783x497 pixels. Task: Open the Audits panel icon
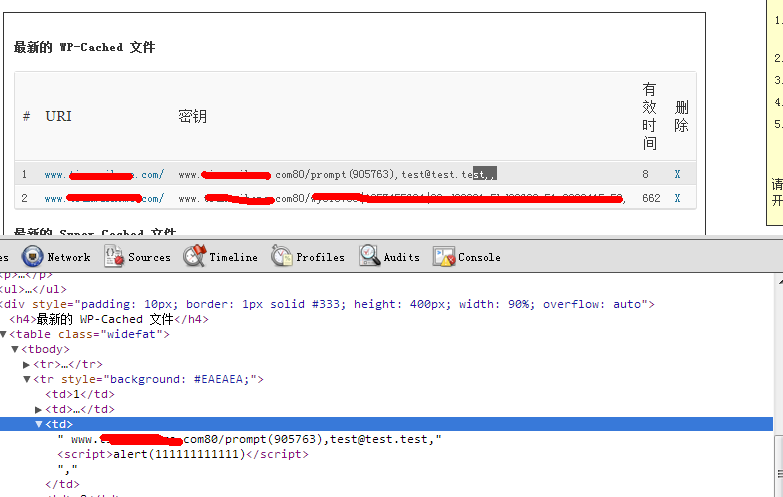pos(370,256)
